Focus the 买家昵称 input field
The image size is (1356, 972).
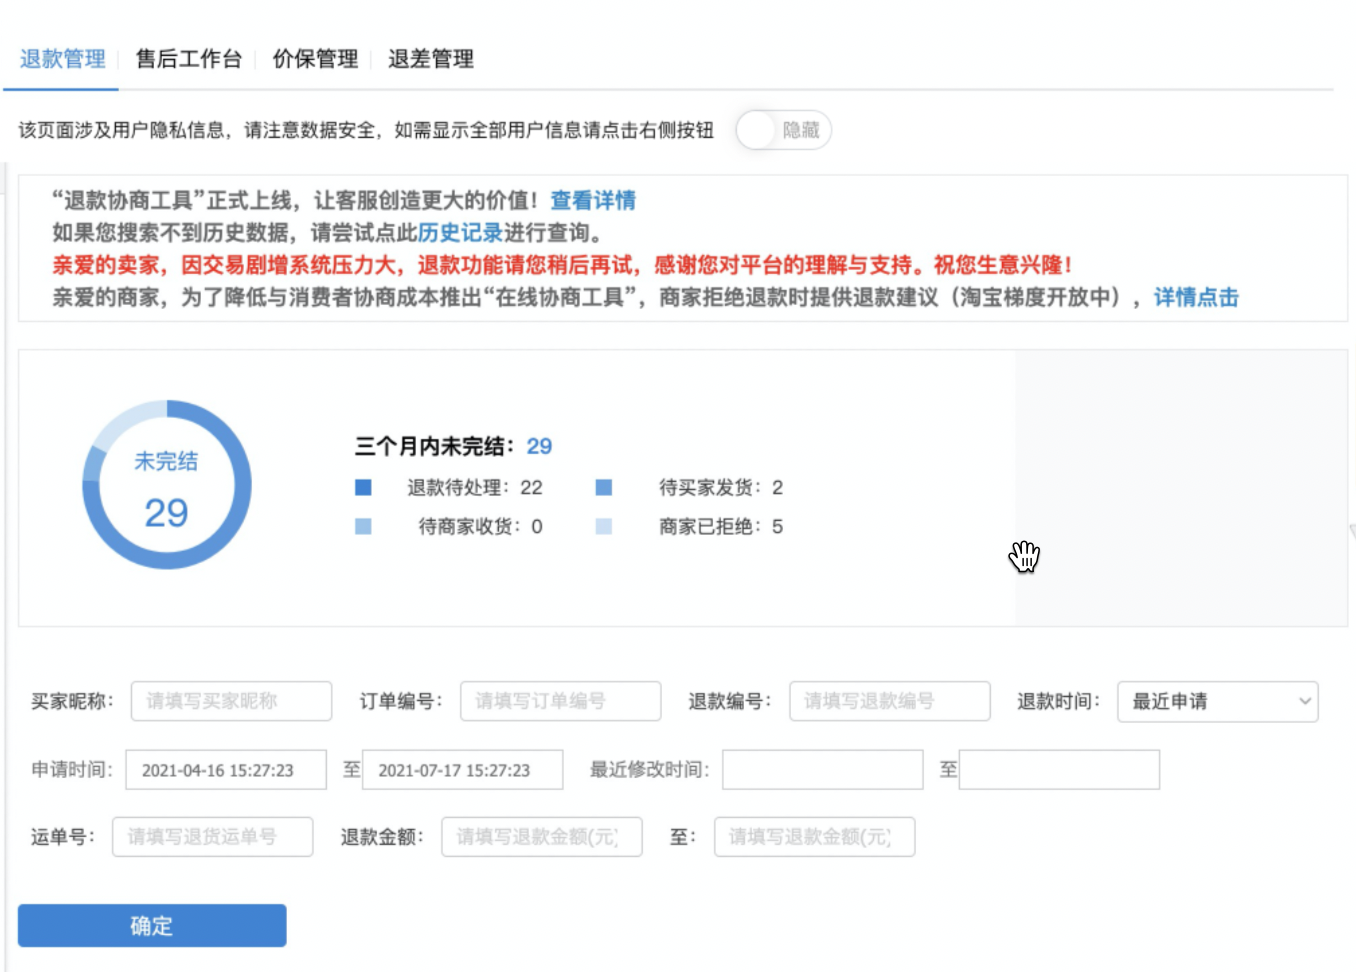(x=231, y=701)
